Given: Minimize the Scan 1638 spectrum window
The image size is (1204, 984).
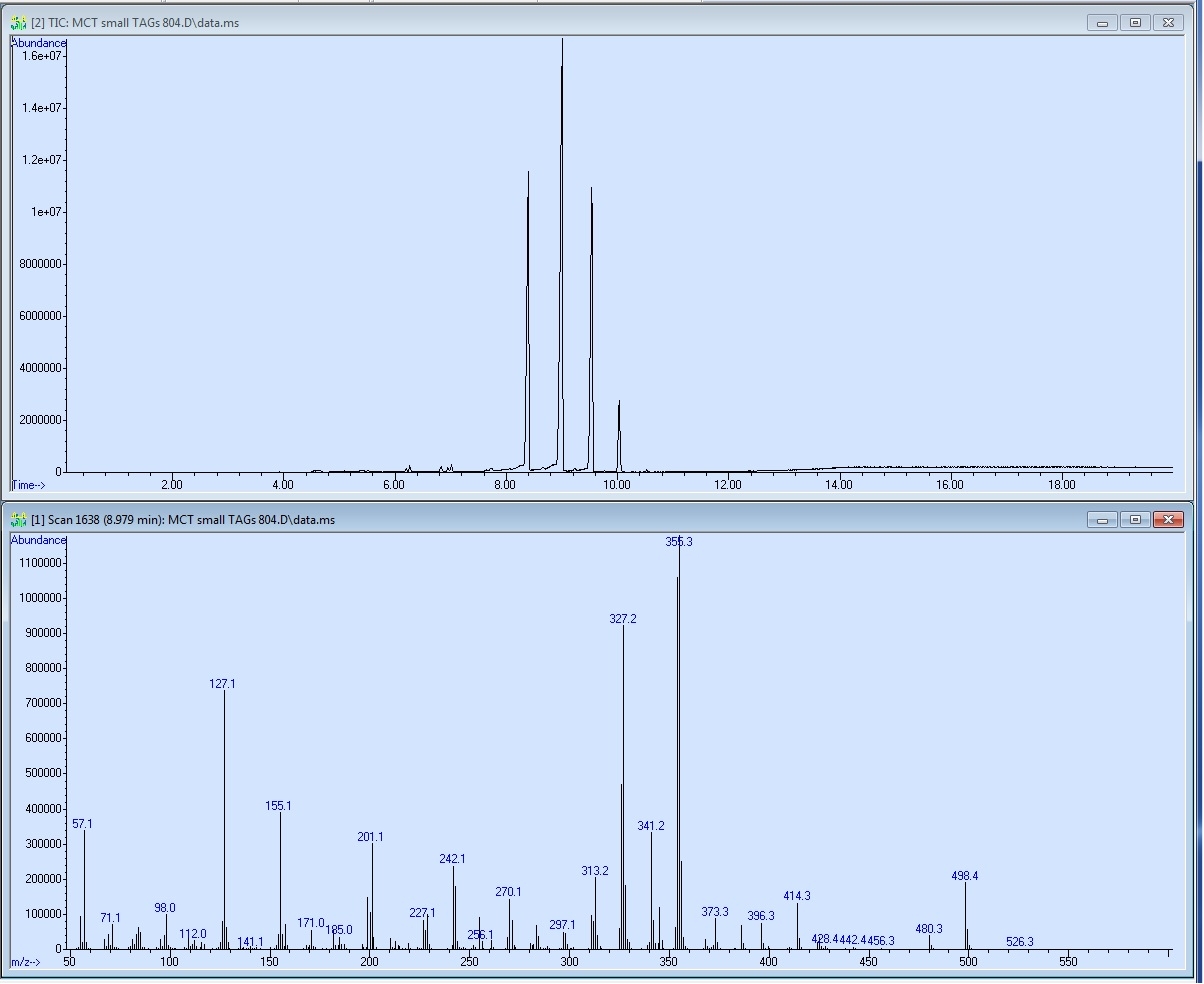Looking at the screenshot, I should tap(1101, 519).
